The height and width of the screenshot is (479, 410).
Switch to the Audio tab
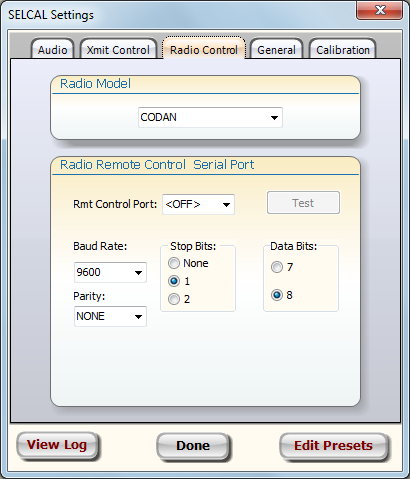tap(52, 49)
